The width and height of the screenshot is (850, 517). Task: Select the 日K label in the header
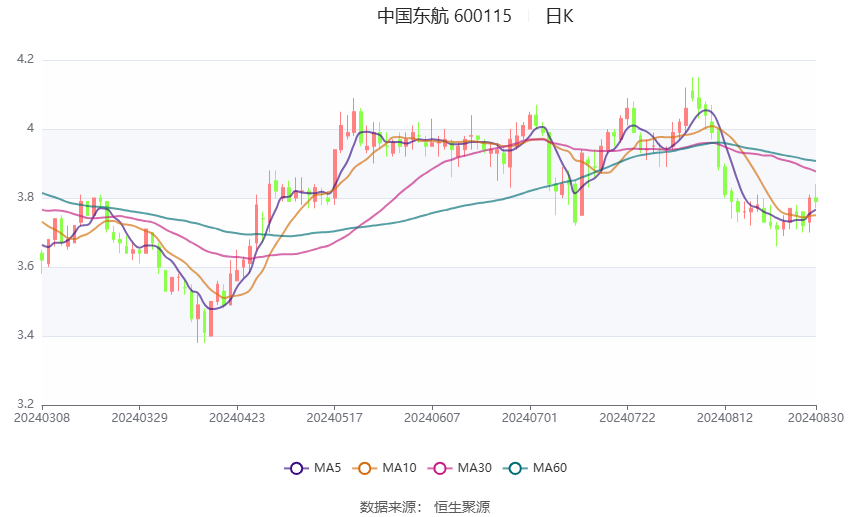tap(559, 16)
